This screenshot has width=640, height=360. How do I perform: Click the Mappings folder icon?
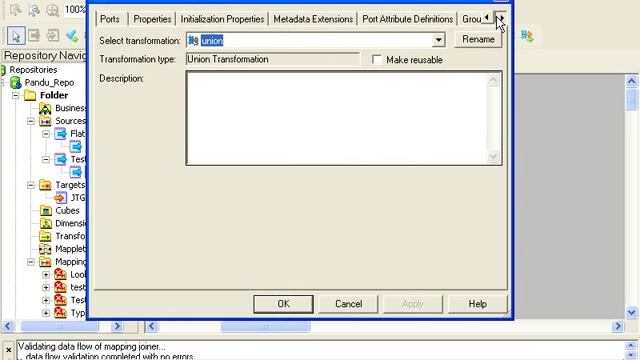click(x=45, y=262)
